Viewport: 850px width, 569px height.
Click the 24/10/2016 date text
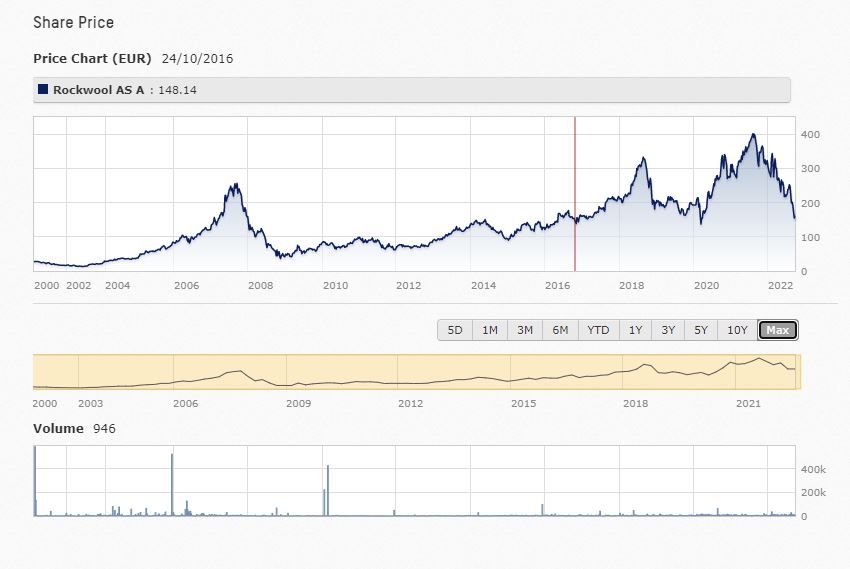coord(197,59)
